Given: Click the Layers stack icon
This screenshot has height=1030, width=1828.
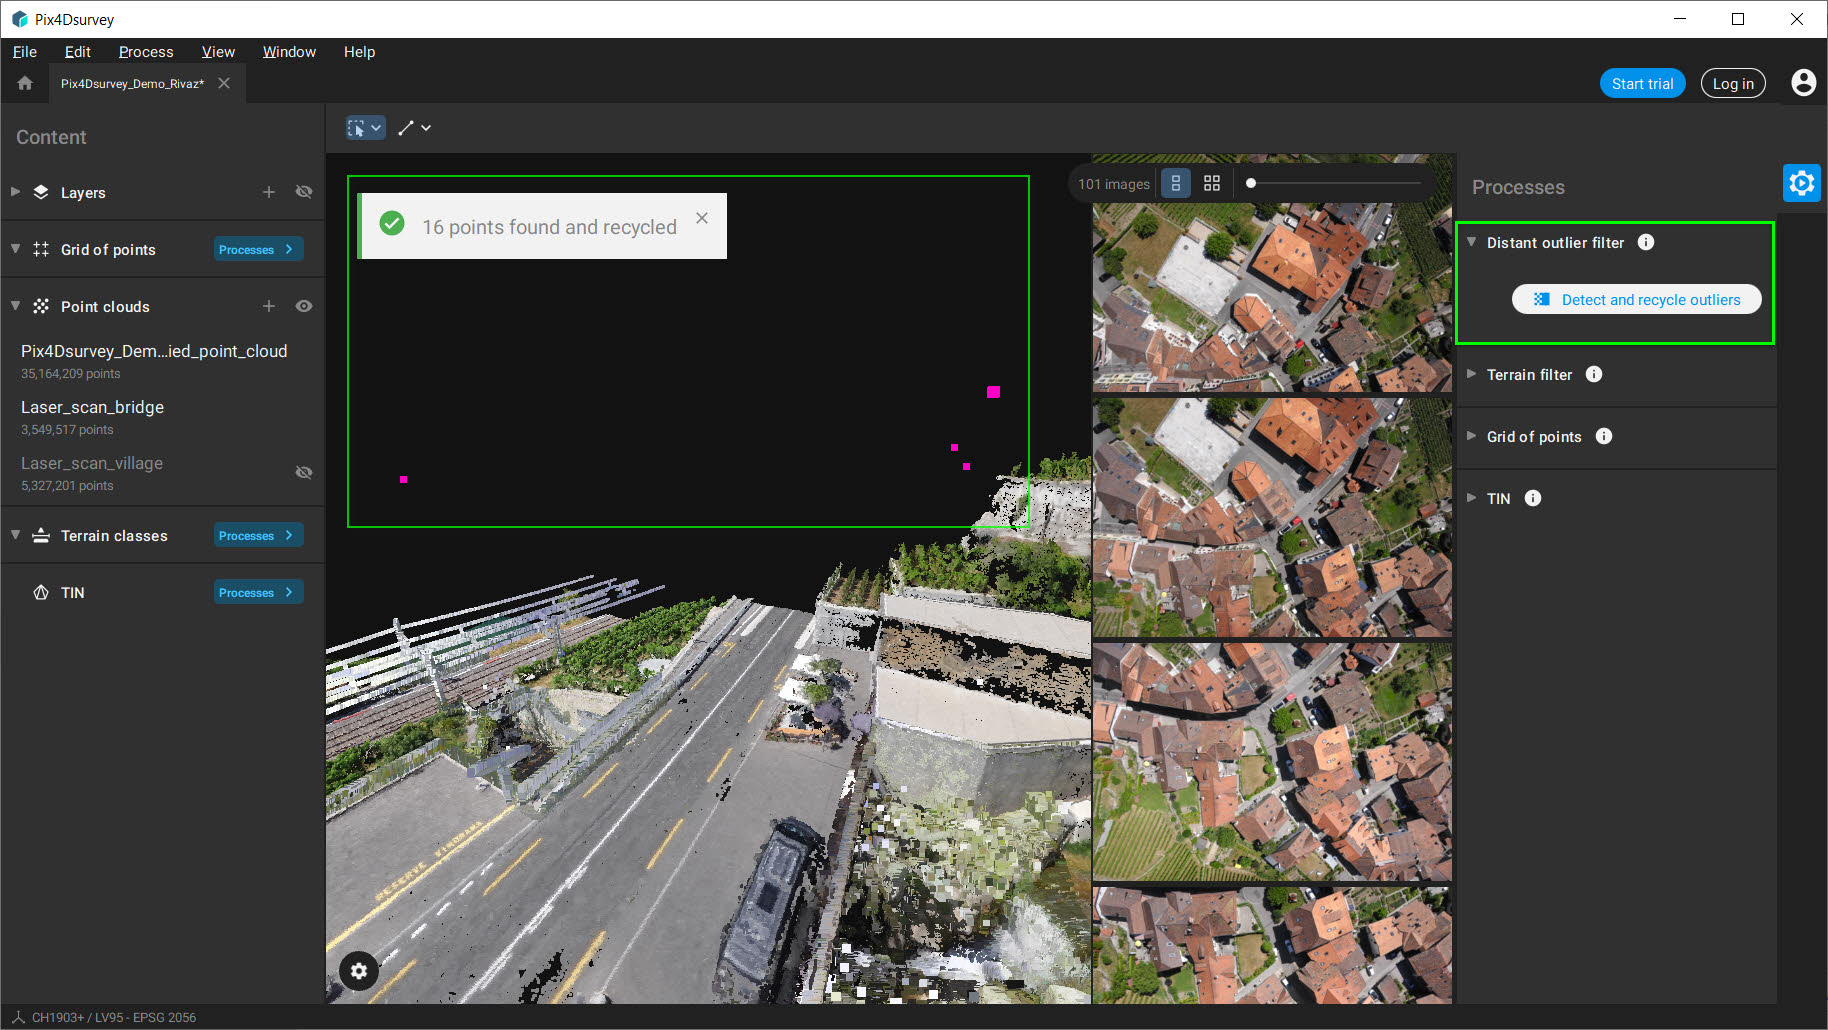Looking at the screenshot, I should tap(41, 192).
